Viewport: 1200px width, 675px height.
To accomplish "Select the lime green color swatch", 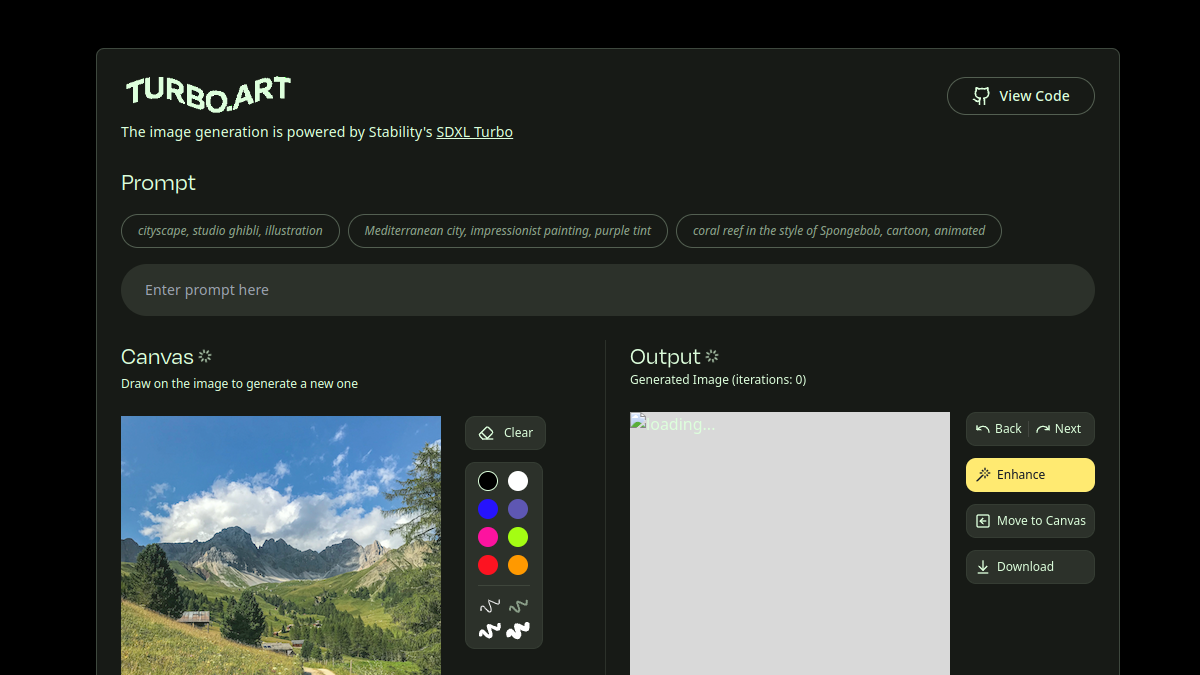I will pyautogui.click(x=518, y=537).
